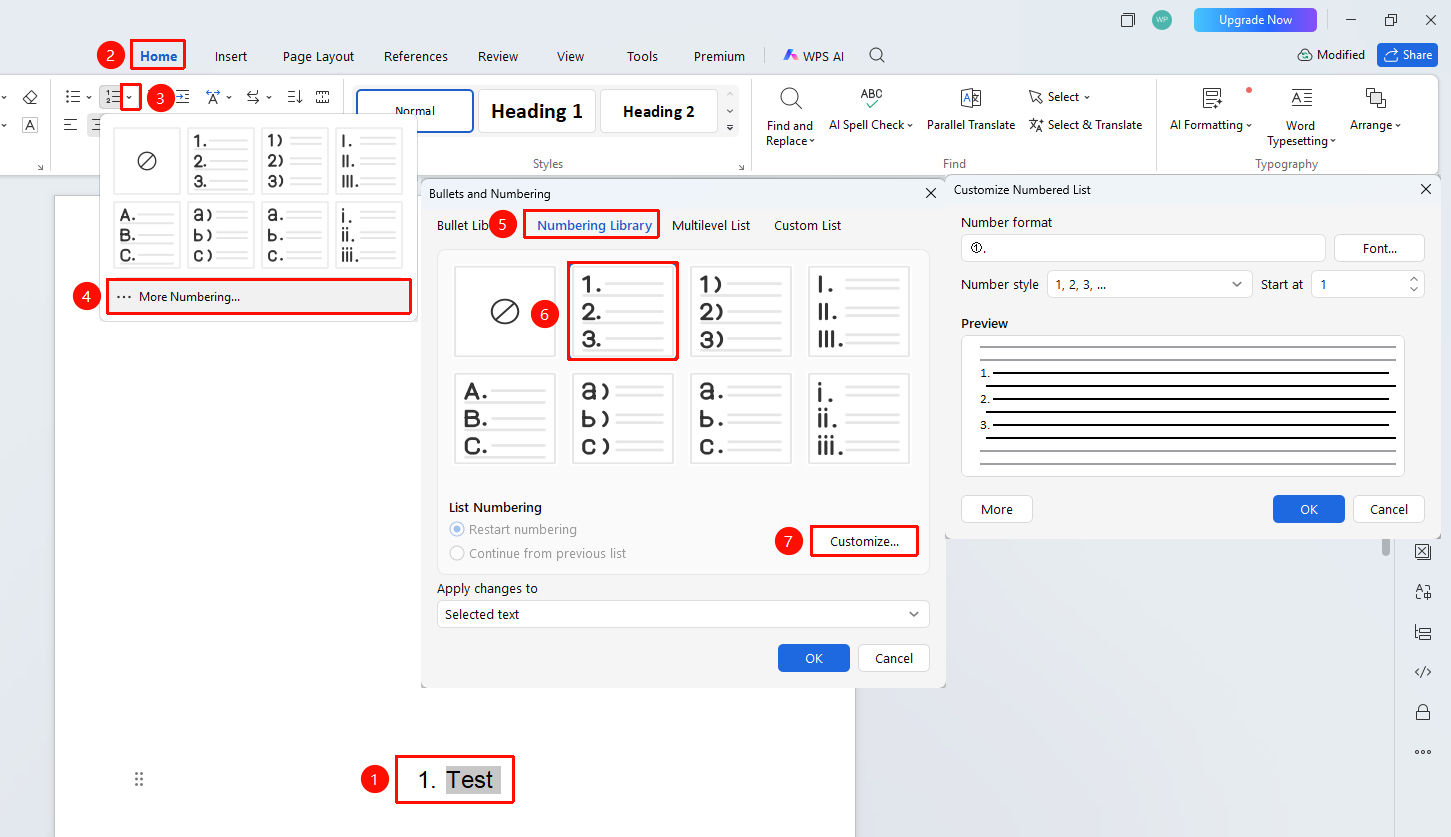Click the Parallel Translate icon

pos(970,98)
